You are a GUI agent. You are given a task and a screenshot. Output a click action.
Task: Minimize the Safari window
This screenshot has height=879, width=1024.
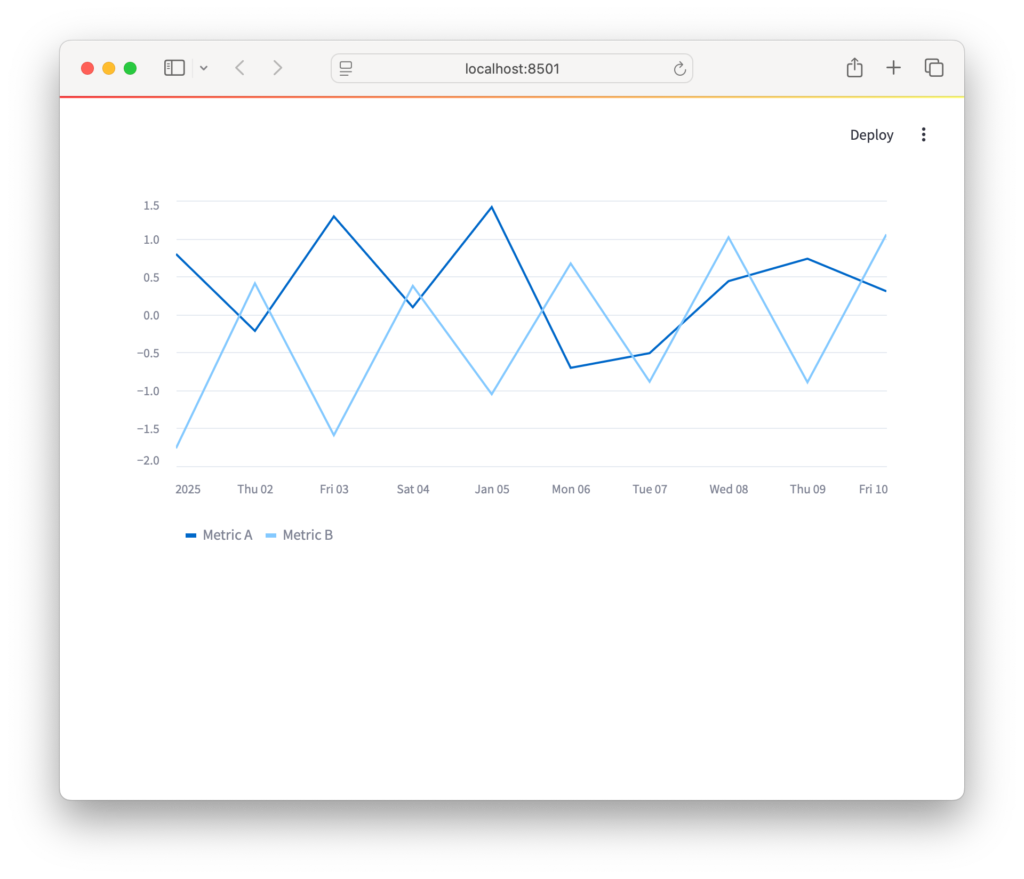pos(109,68)
